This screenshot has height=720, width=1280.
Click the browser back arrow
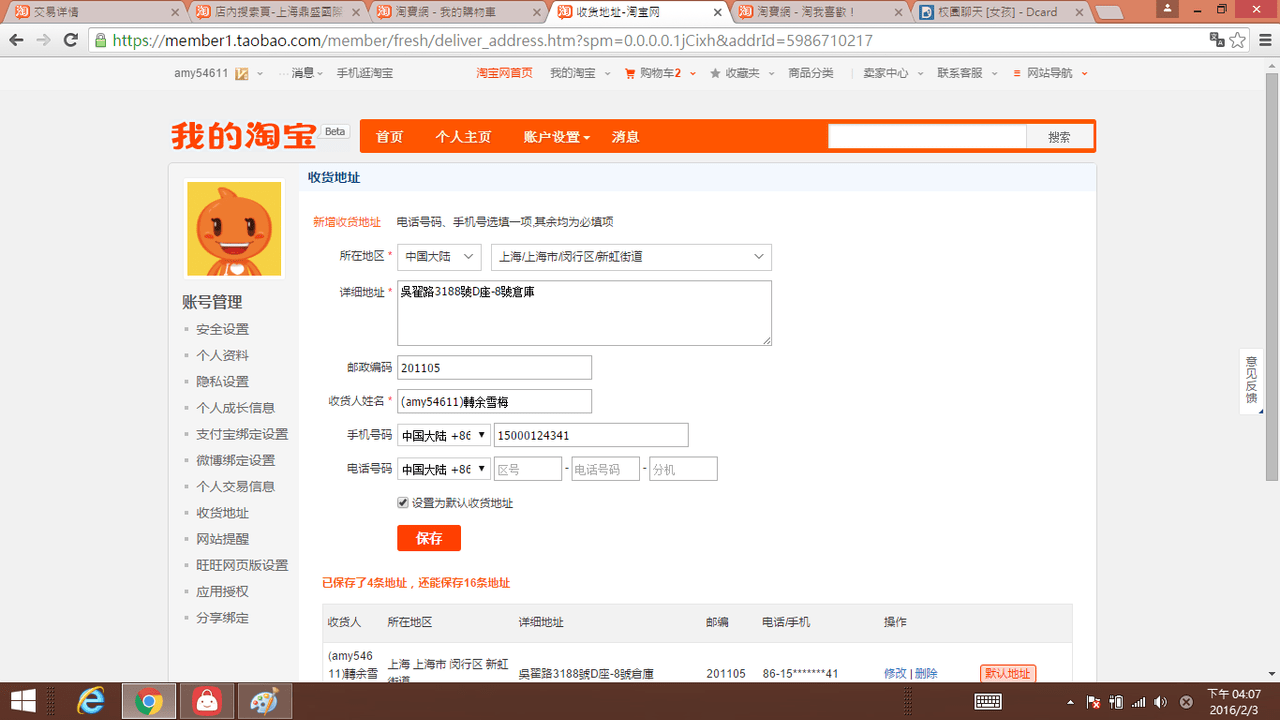(x=17, y=40)
